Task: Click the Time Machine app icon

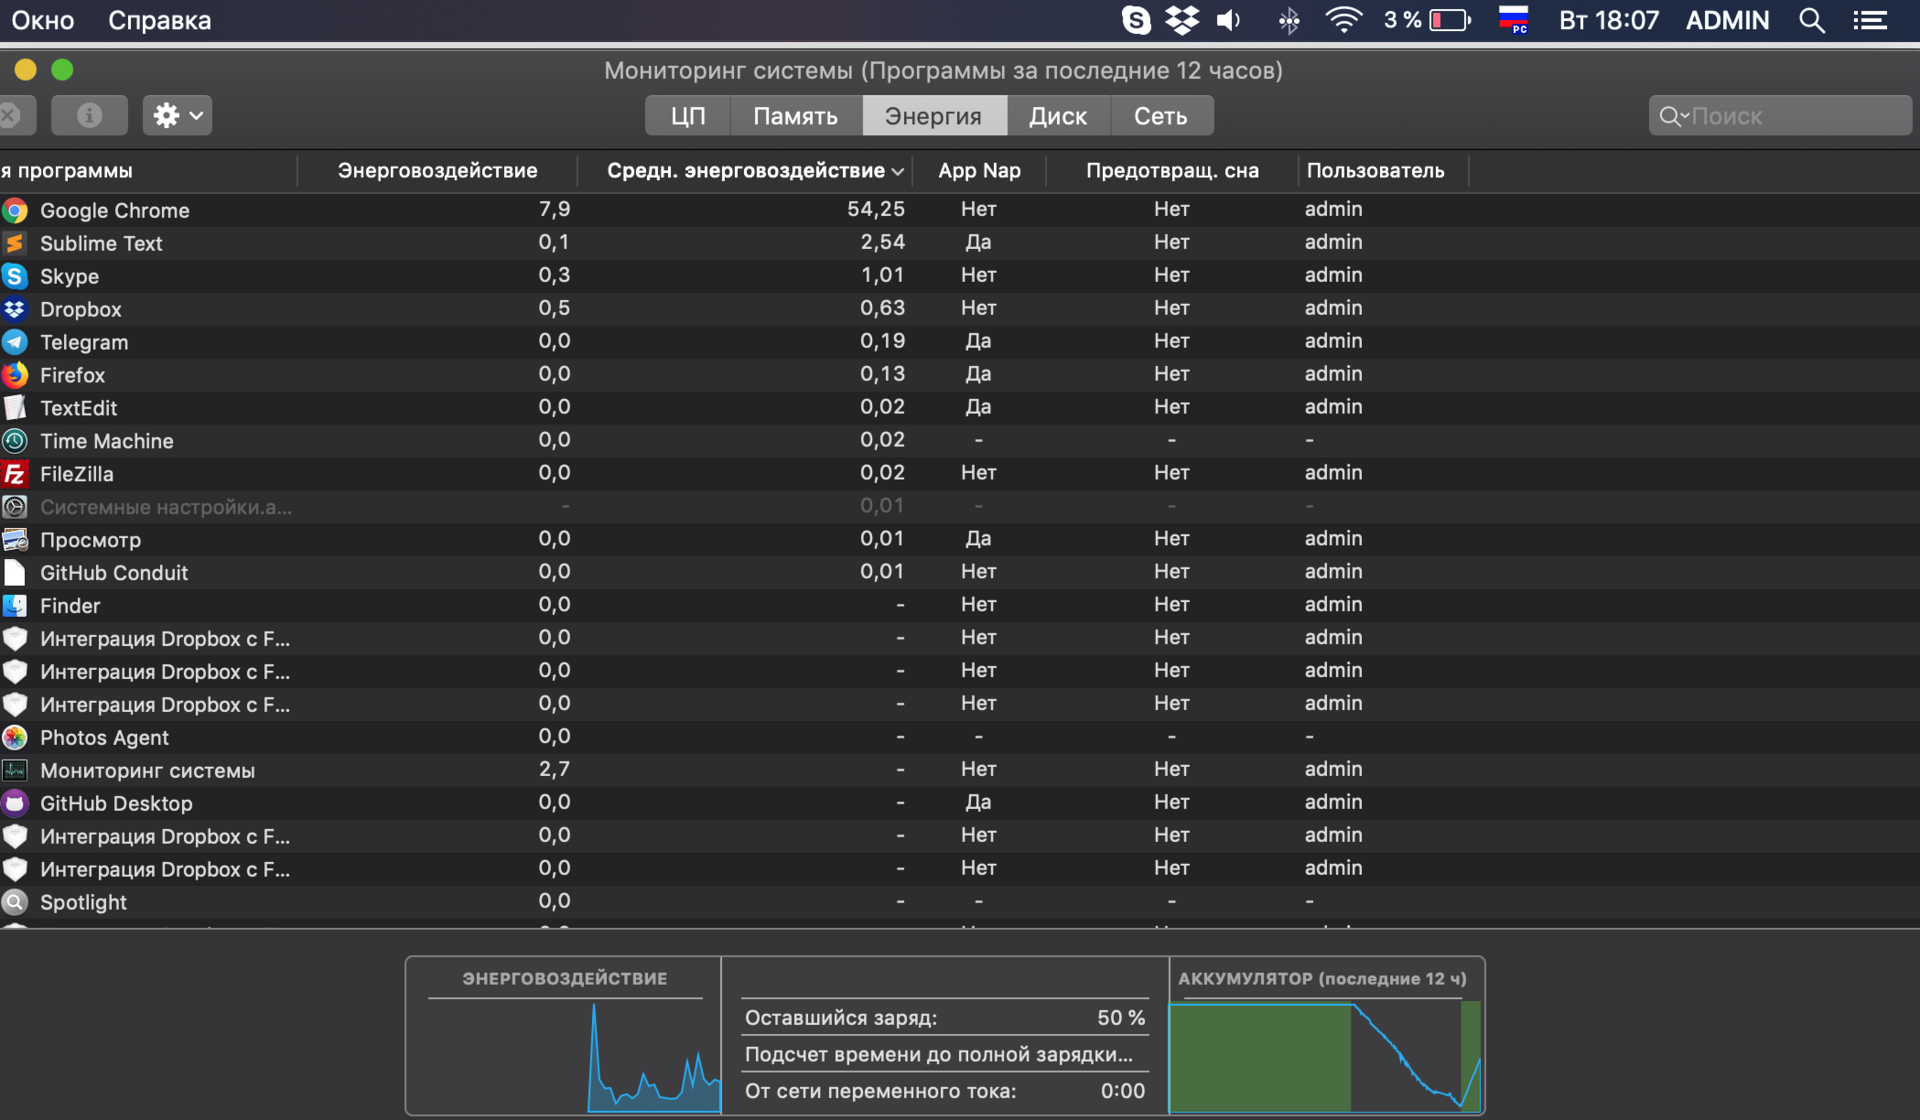Action: point(15,441)
